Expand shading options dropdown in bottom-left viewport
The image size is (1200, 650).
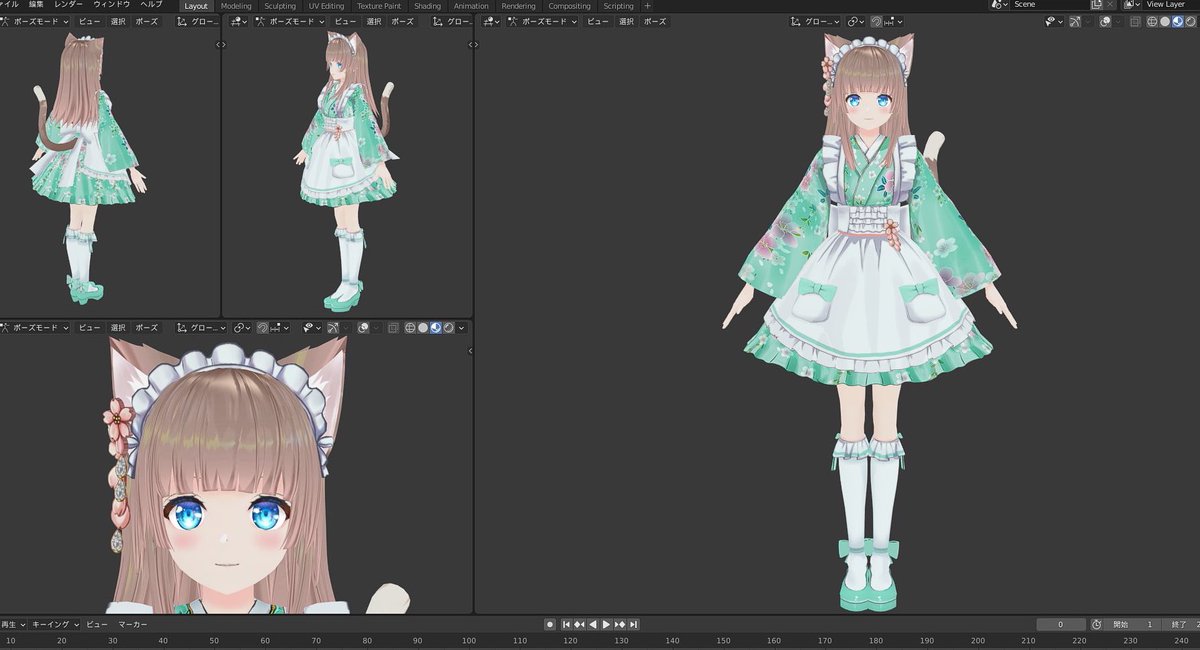pyautogui.click(x=461, y=327)
